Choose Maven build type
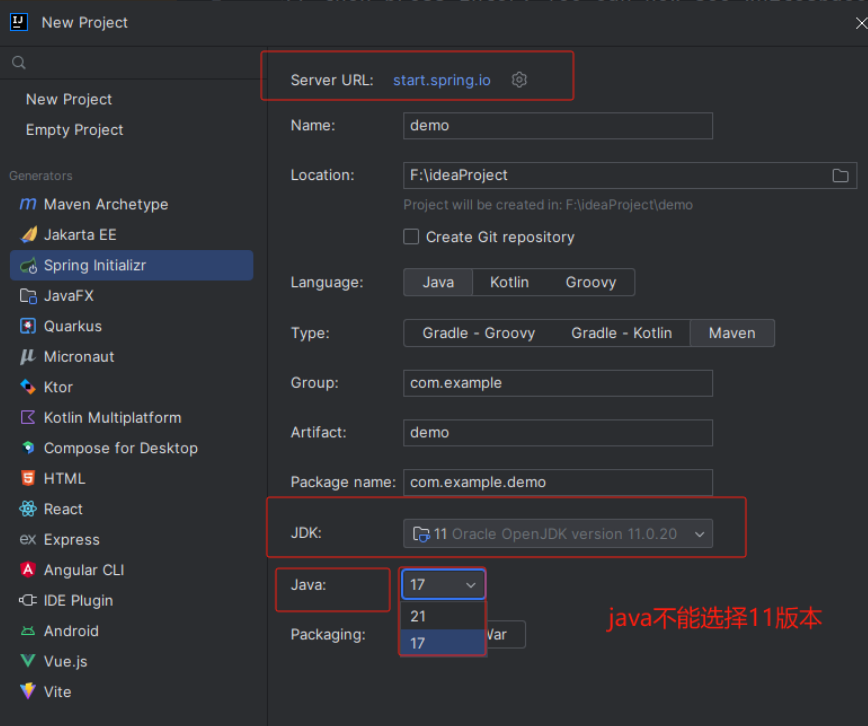The width and height of the screenshot is (868, 726). pyautogui.click(x=732, y=333)
